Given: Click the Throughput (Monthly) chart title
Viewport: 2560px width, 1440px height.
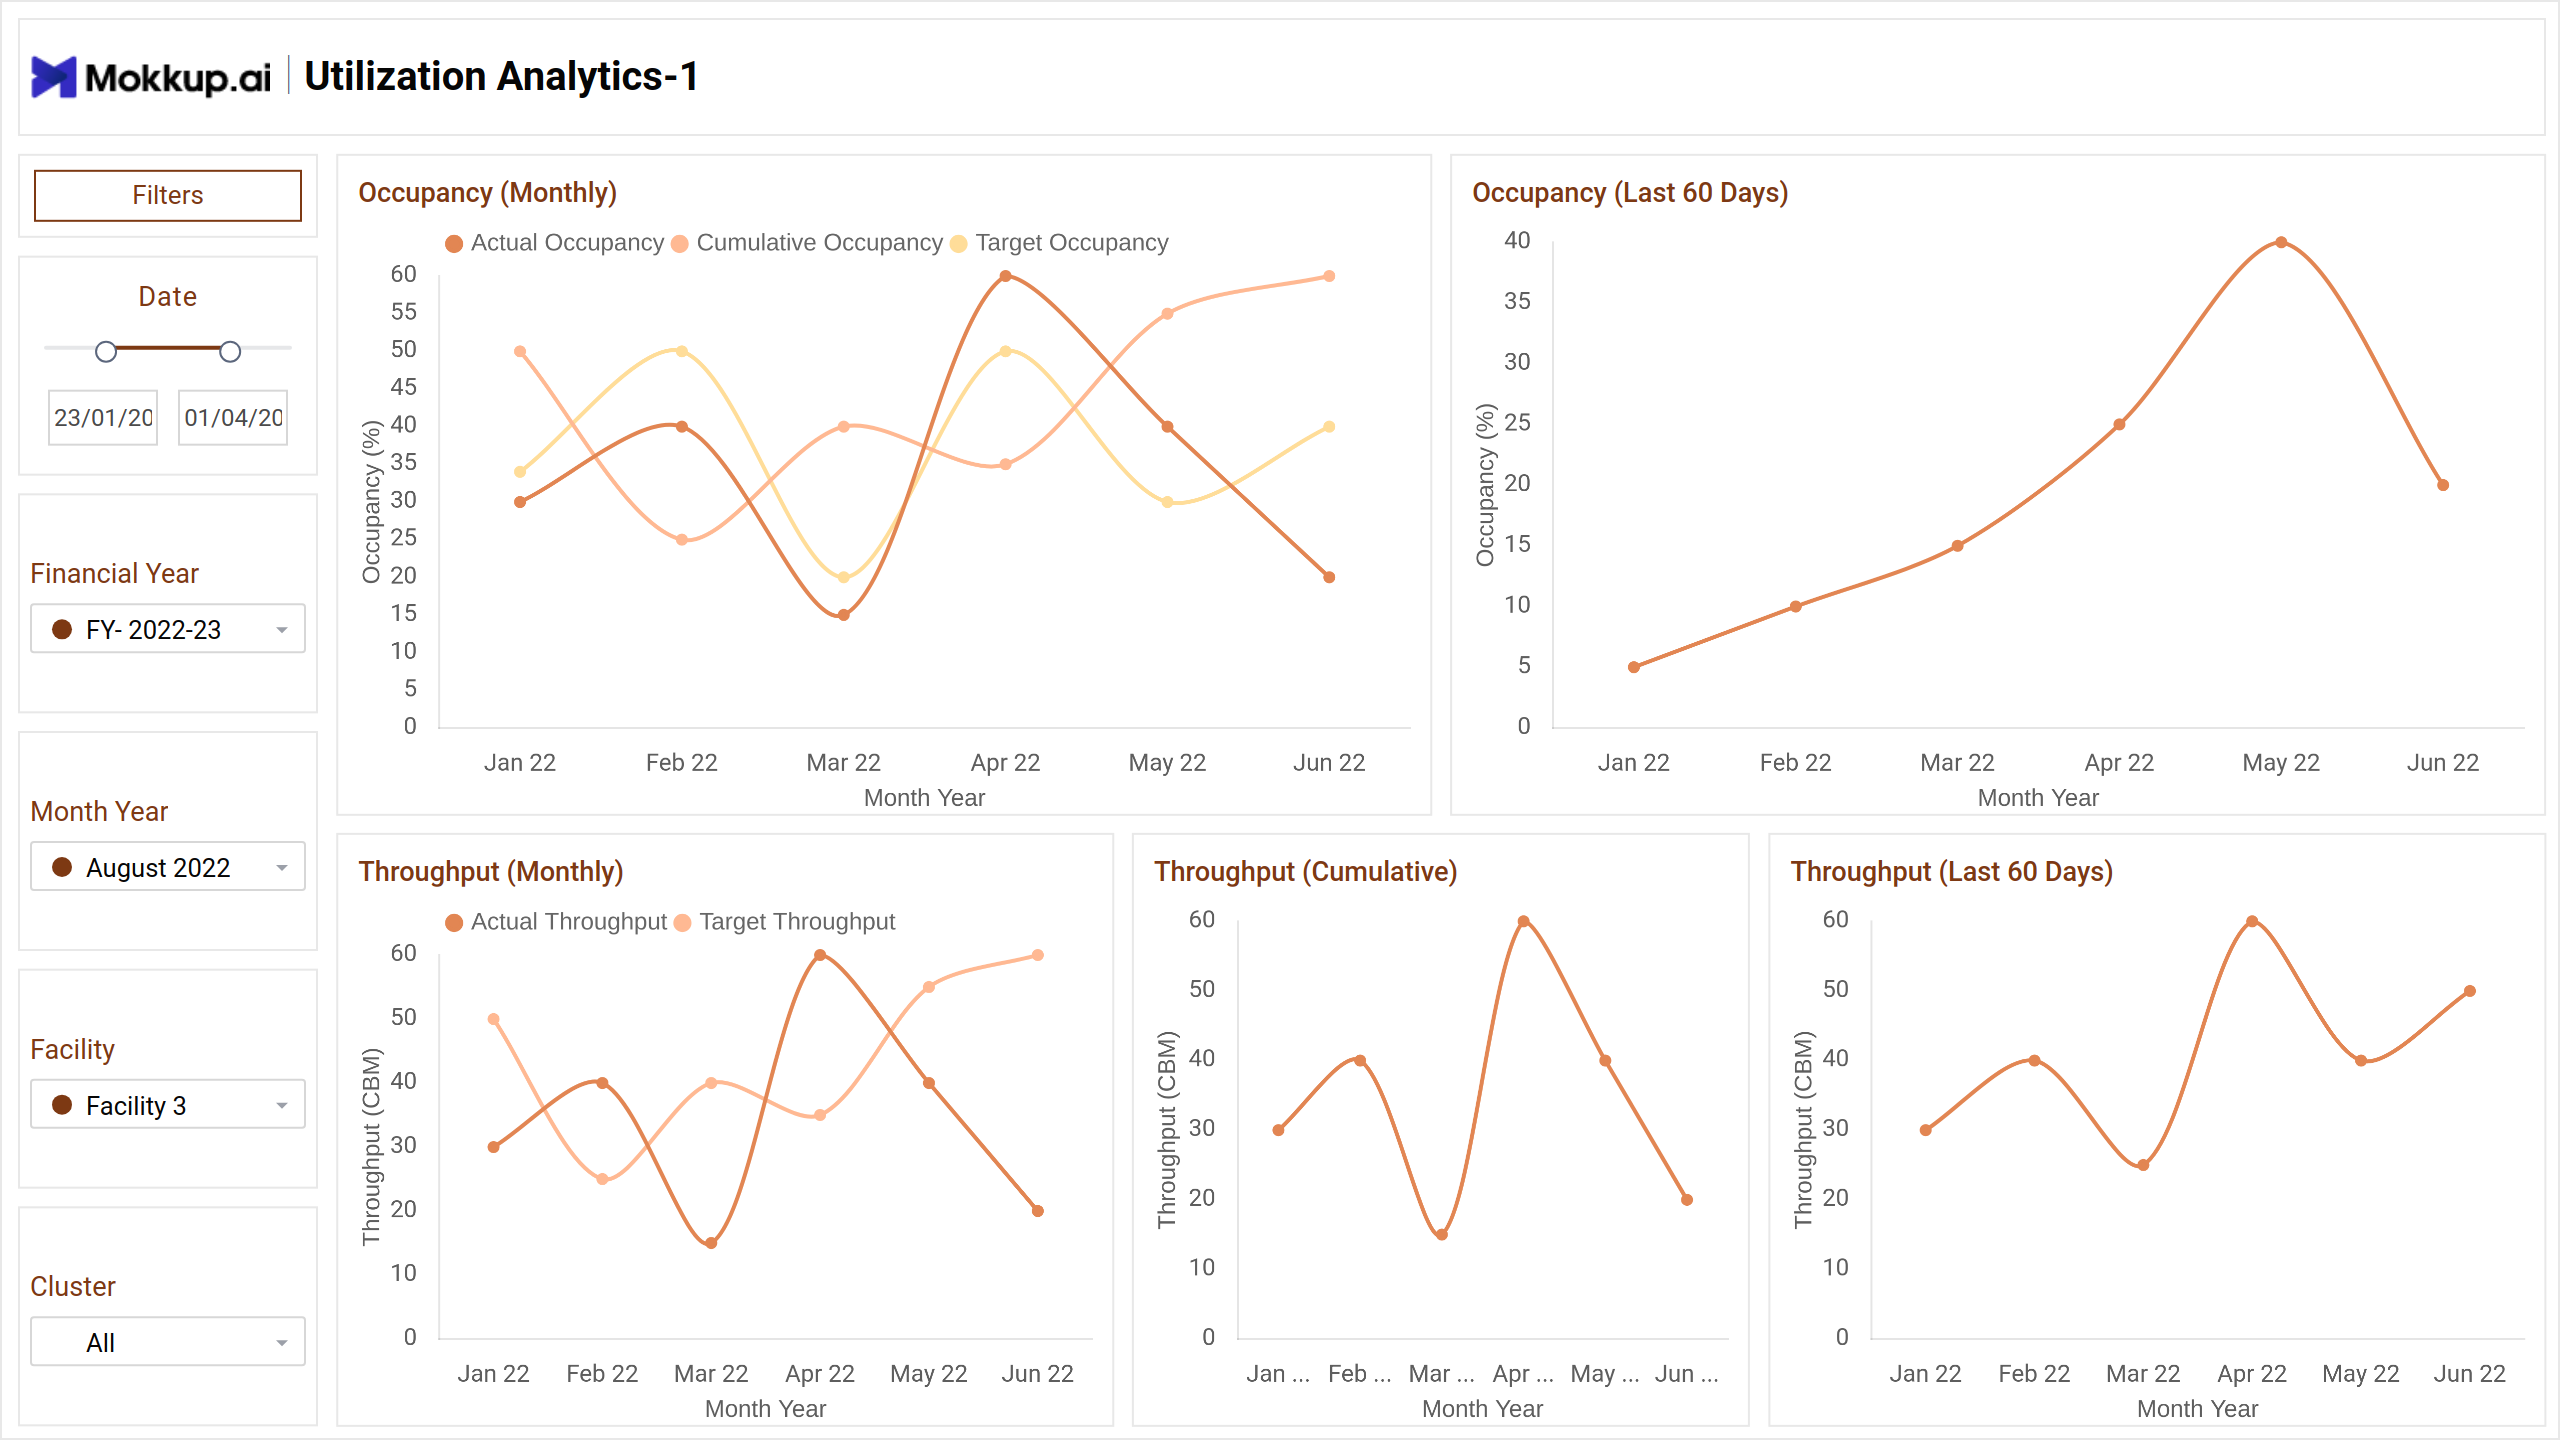Looking at the screenshot, I should point(491,871).
